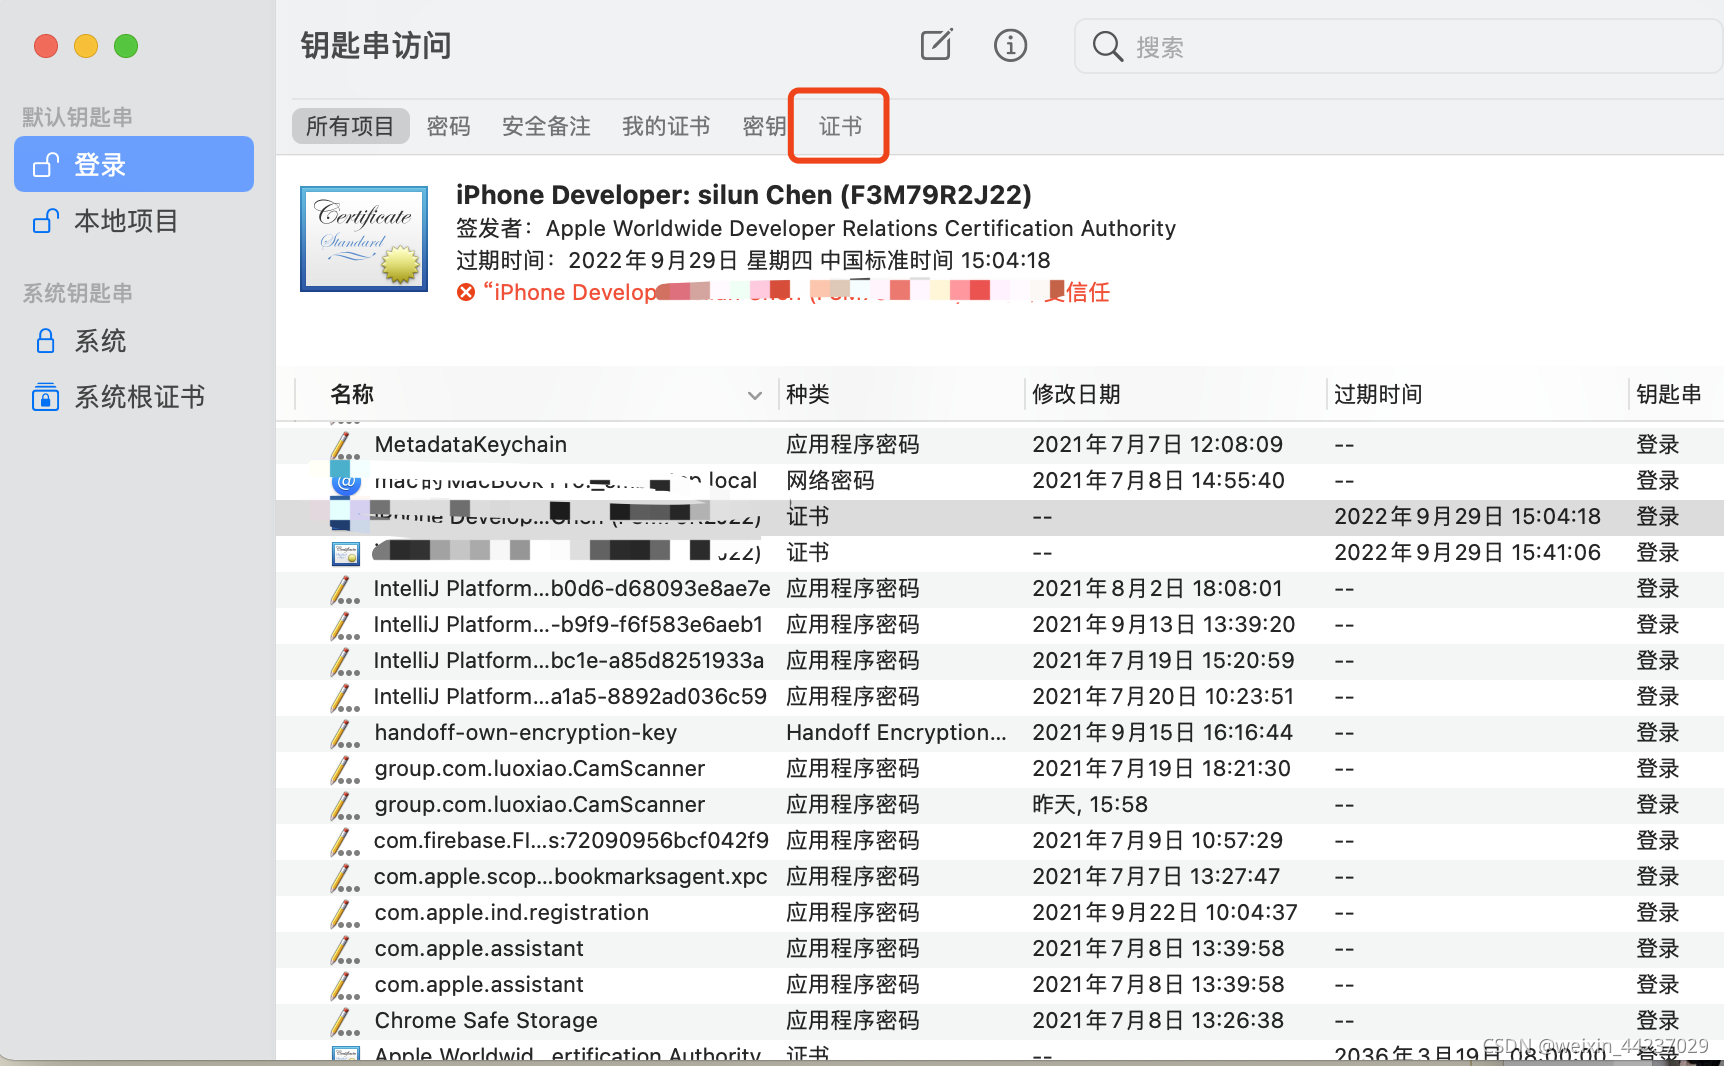This screenshot has width=1724, height=1066.
Task: Click the issuer line Apple Worldwide Developer Relations
Action: point(815,228)
